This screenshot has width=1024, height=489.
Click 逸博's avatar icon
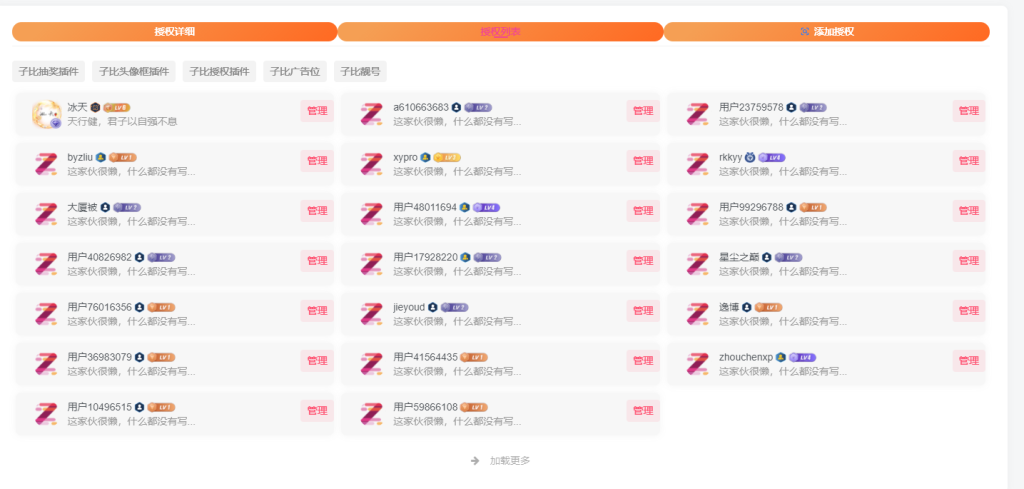pos(697,314)
